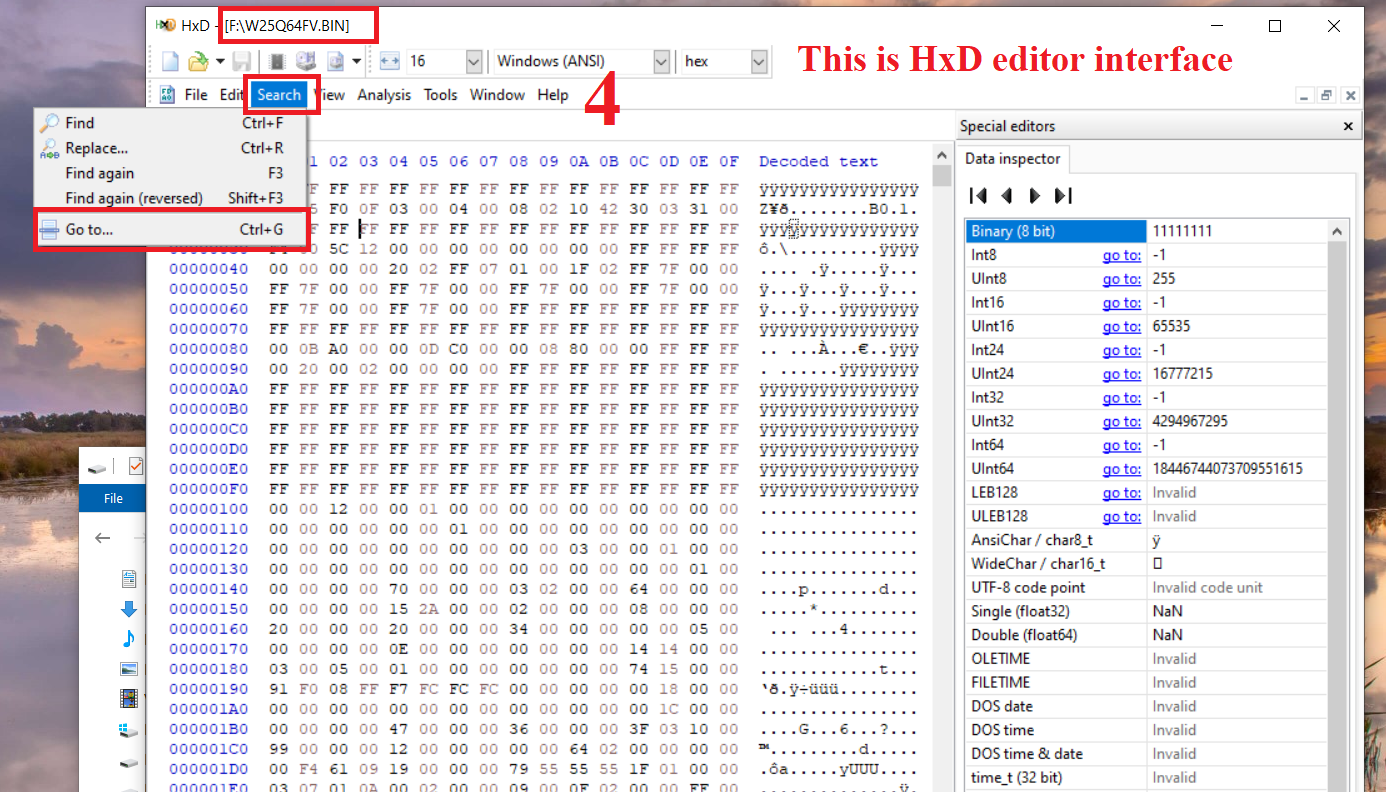Viewport: 1386px width, 792px height.
Task: Choose Replace... from the Search menu
Action: click(x=170, y=148)
